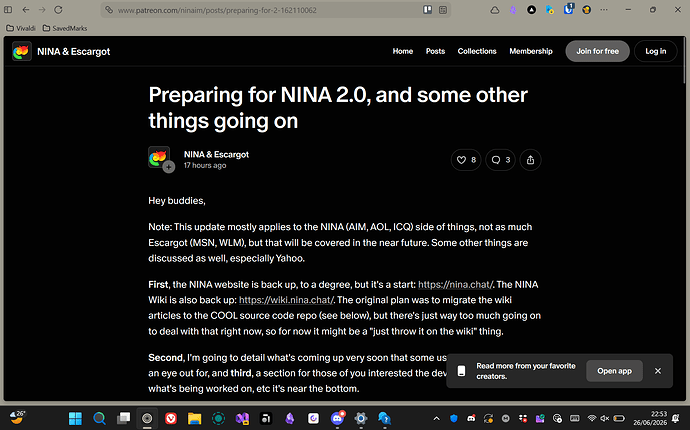Viewport: 690px width, 430px height.
Task: Open the Bitwarden extension with badge
Action: (x=569, y=9)
